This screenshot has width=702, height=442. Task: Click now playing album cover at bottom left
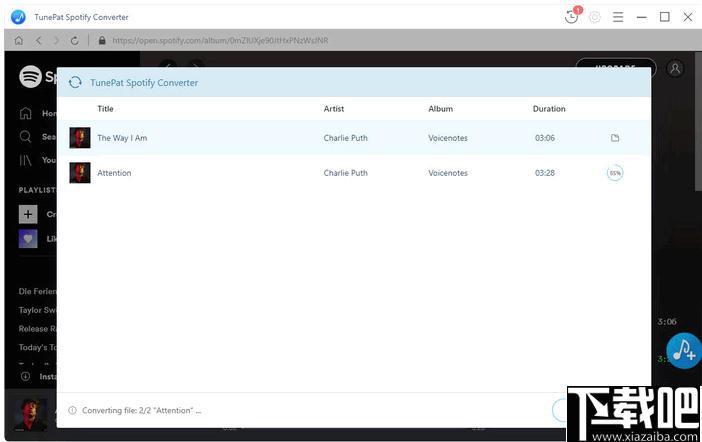(30, 415)
